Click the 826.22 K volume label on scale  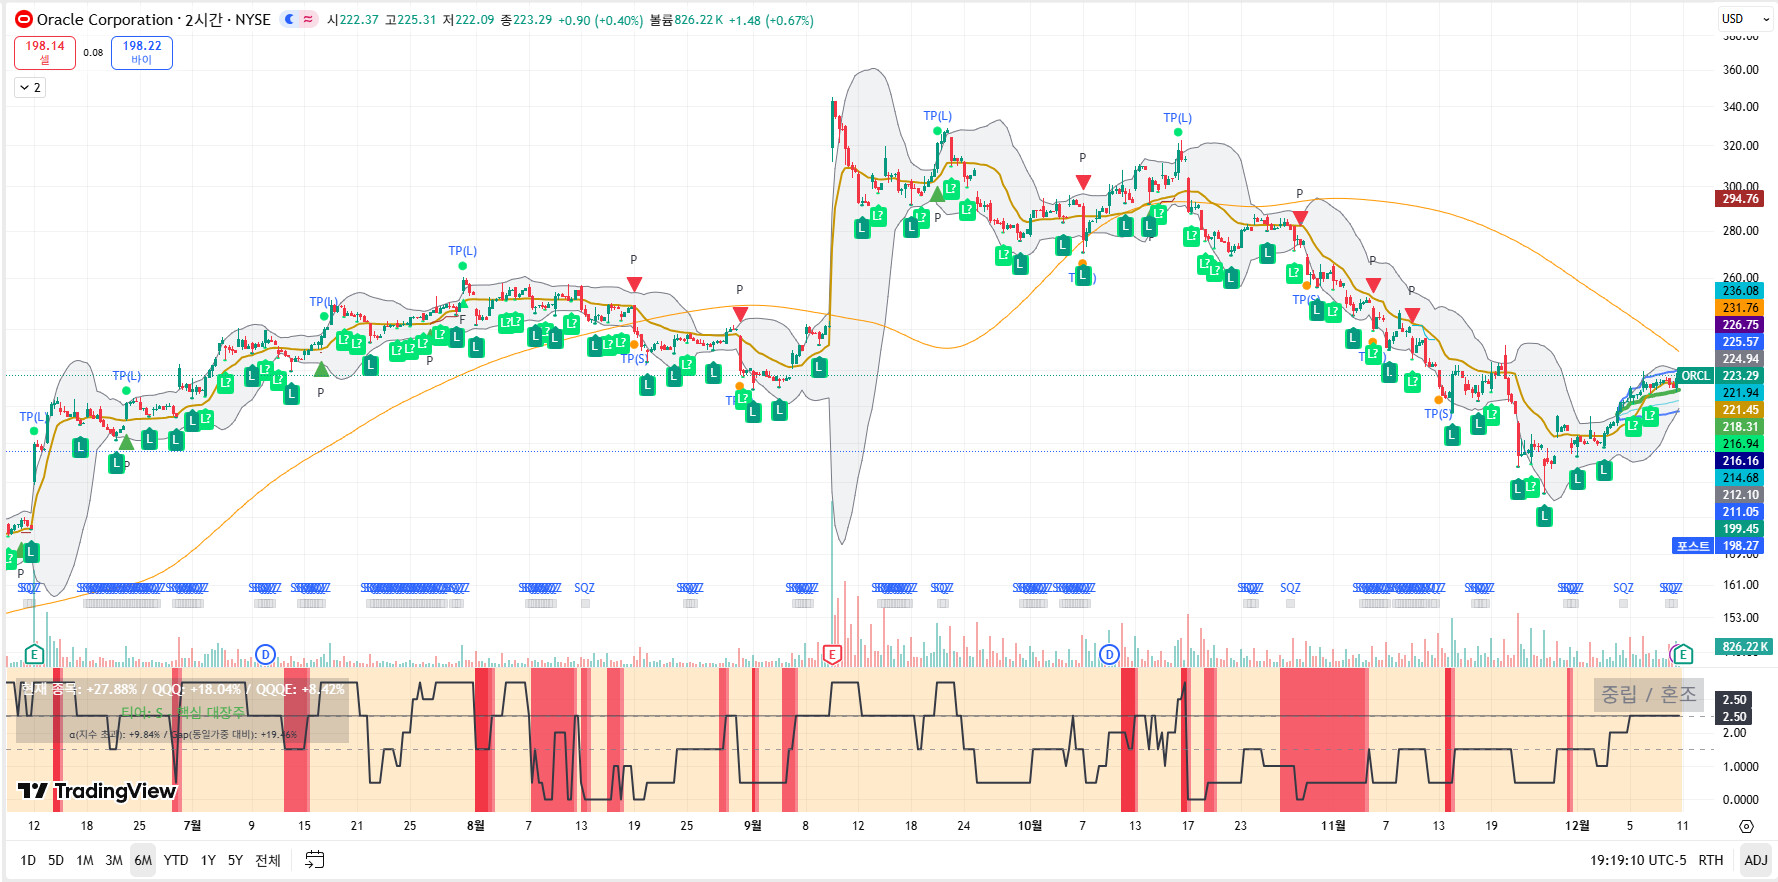(1744, 647)
